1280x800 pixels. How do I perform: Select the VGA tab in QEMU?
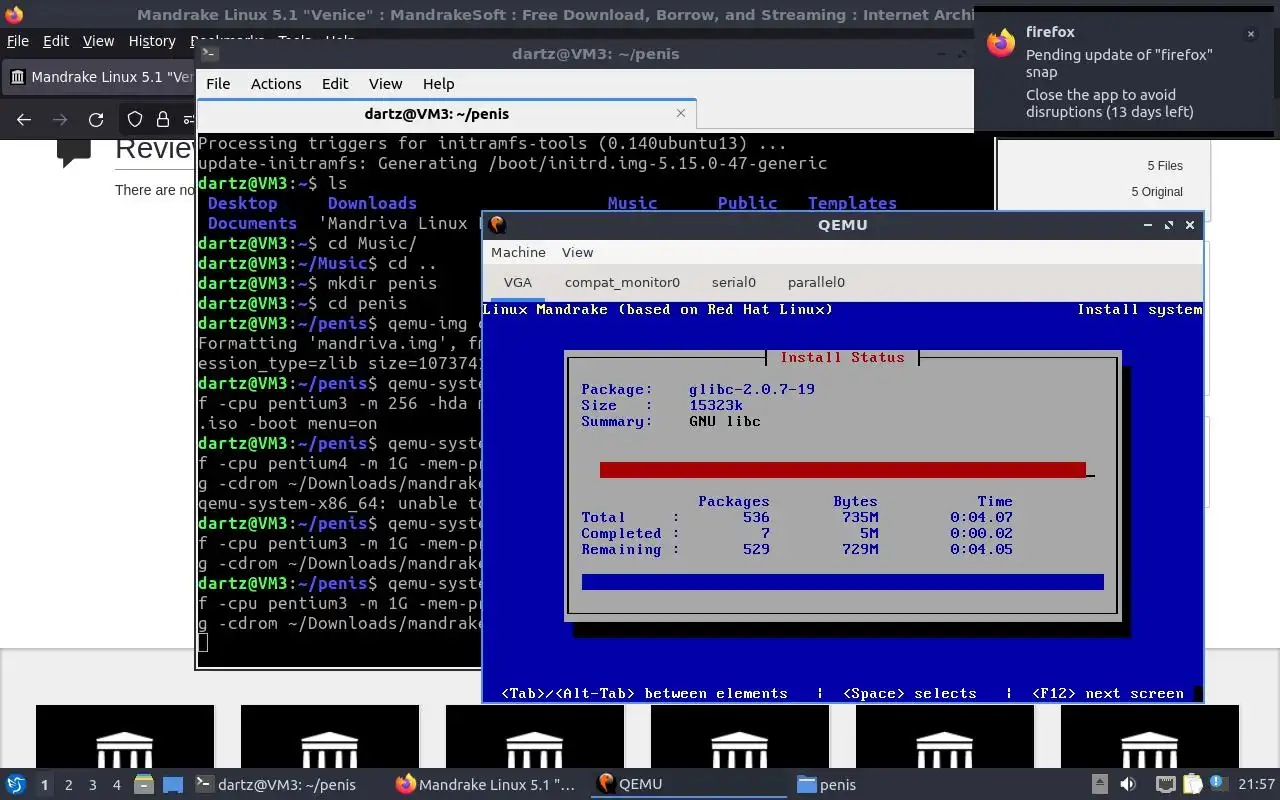click(x=518, y=282)
